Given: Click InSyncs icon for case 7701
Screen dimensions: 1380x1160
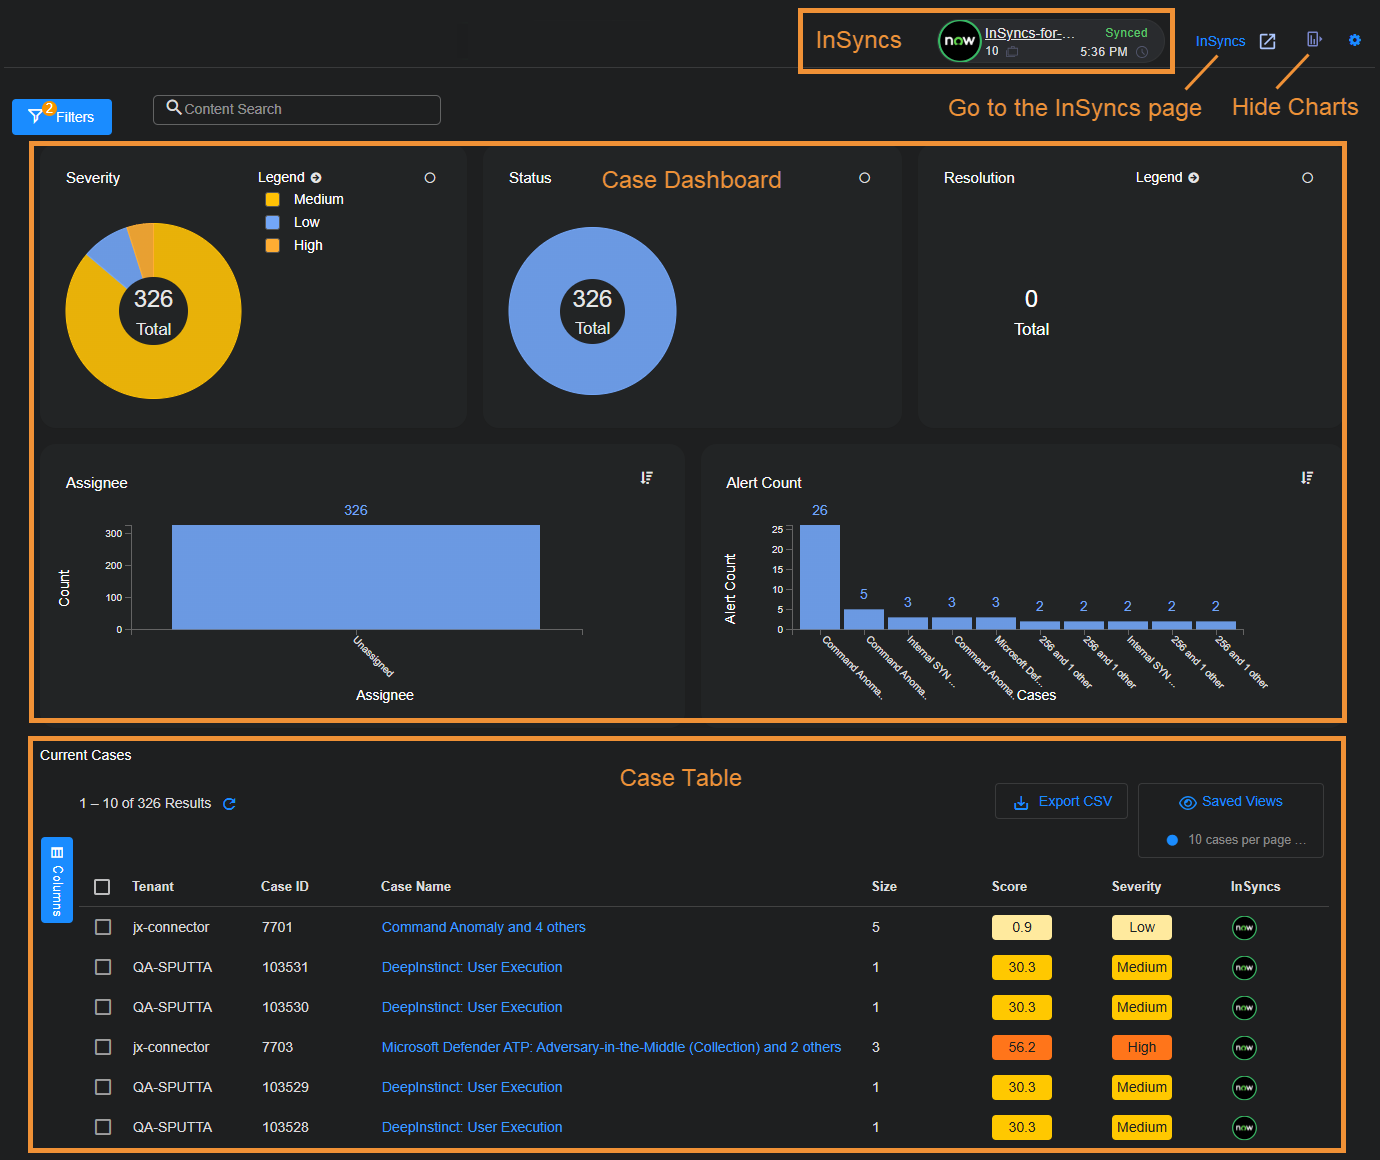Looking at the screenshot, I should tap(1243, 928).
